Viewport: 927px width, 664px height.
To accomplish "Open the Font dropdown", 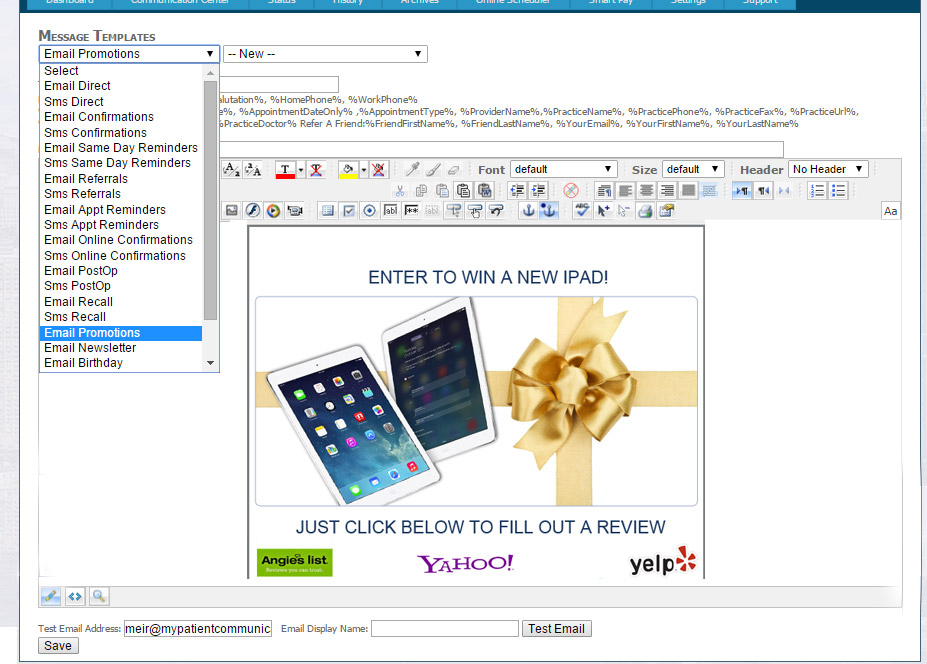I will click(x=563, y=169).
